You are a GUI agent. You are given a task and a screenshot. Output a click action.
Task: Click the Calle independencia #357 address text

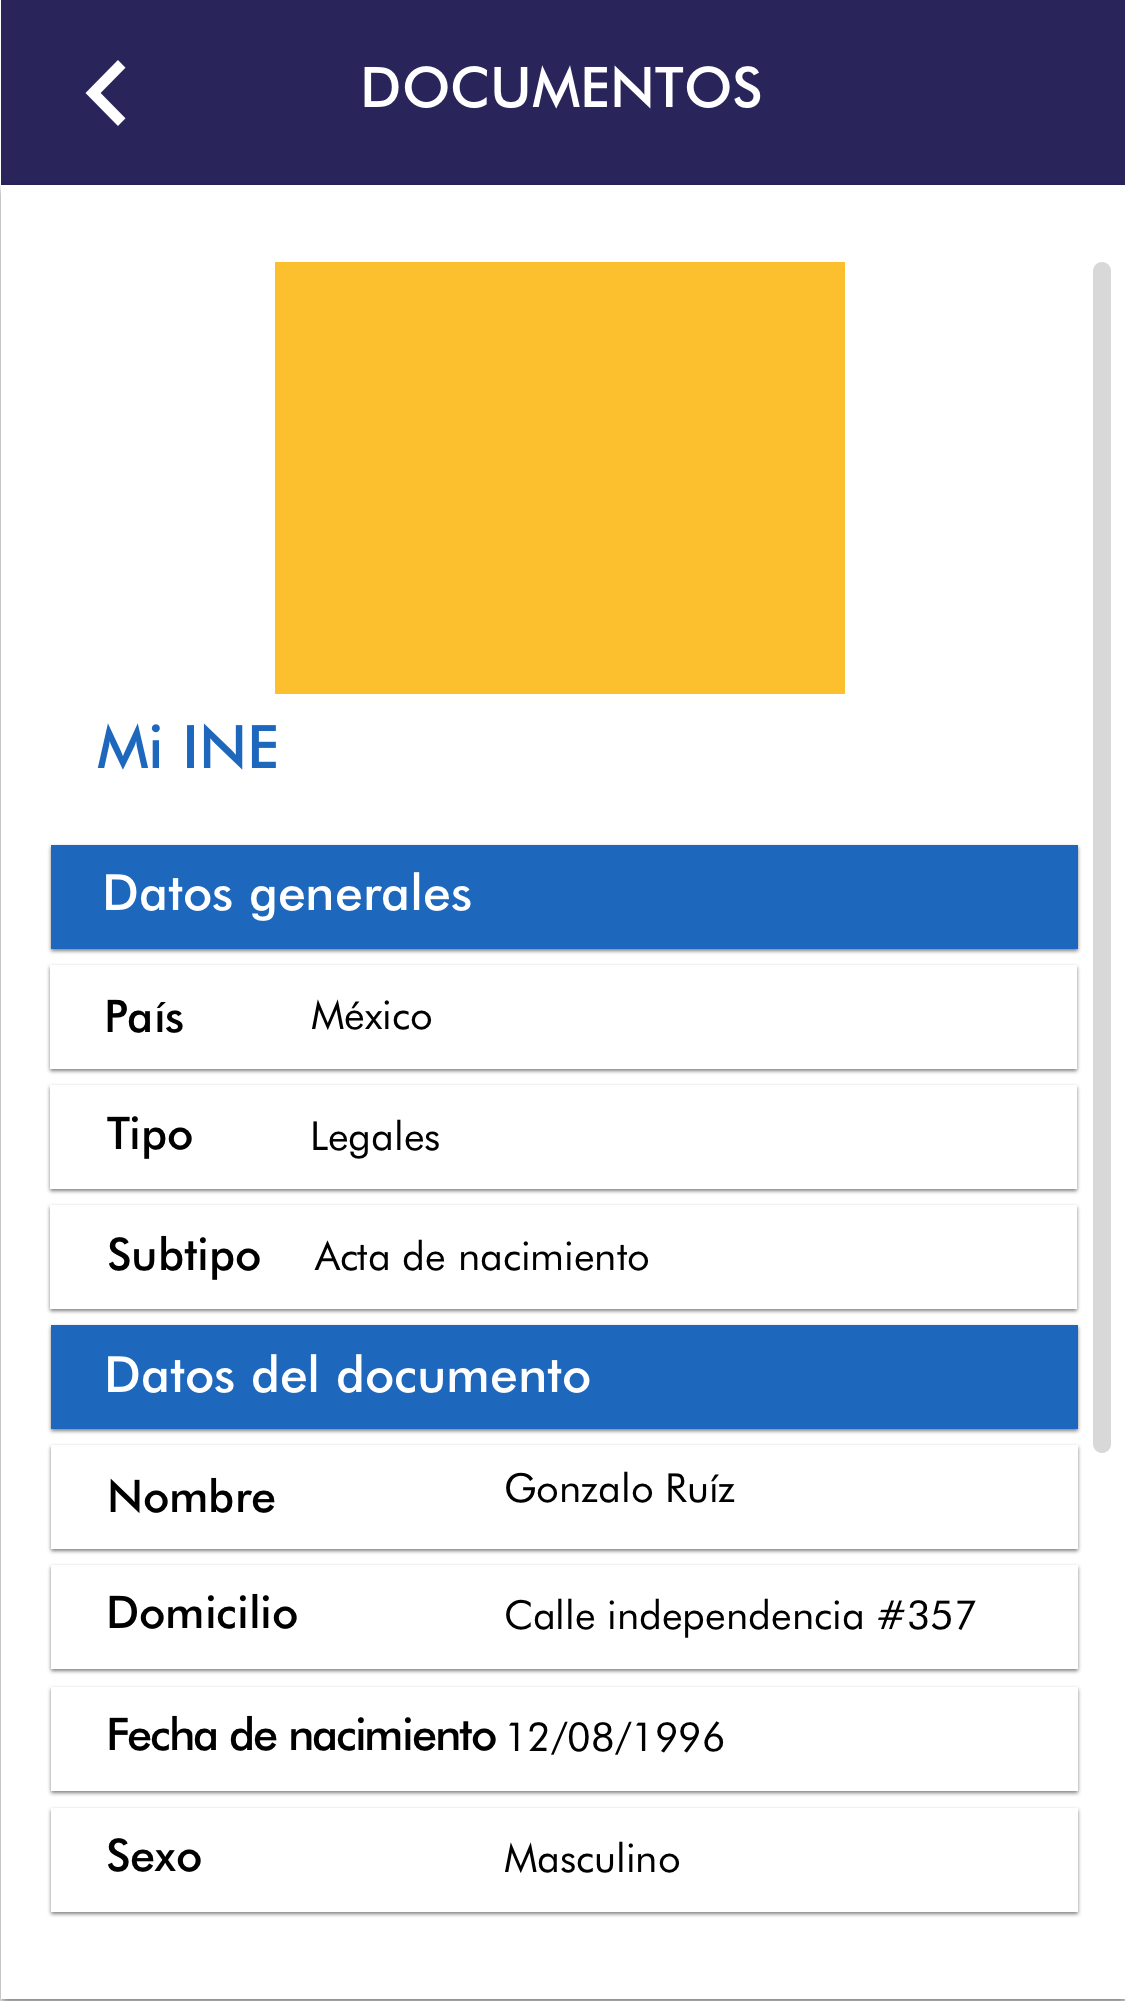click(740, 1616)
